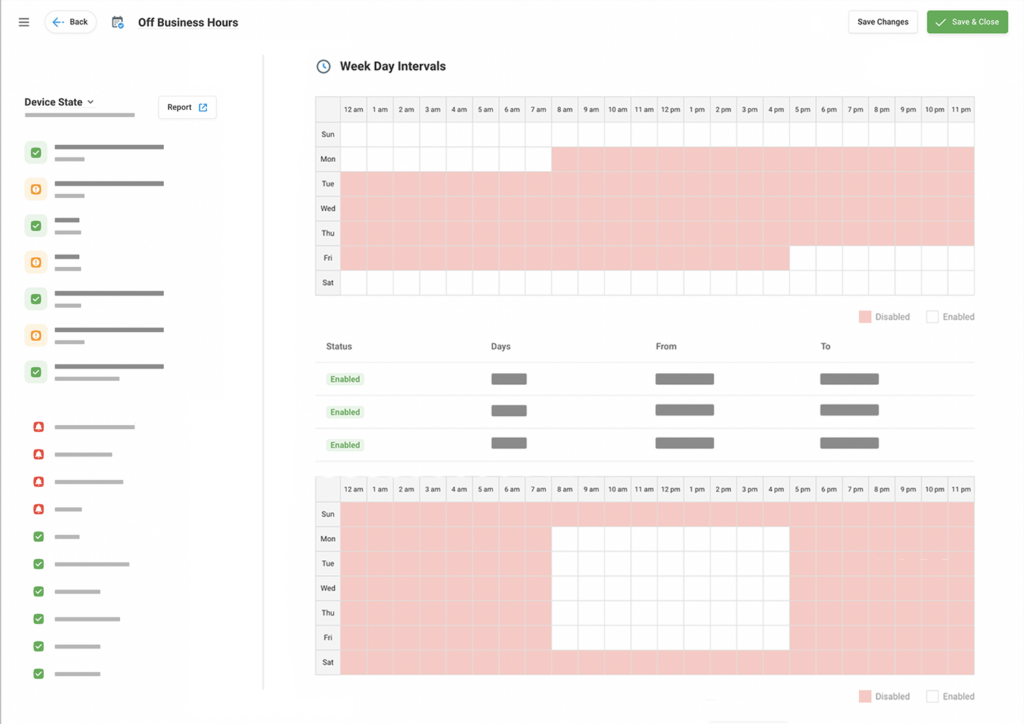
Task: Click the To column header
Action: point(825,347)
